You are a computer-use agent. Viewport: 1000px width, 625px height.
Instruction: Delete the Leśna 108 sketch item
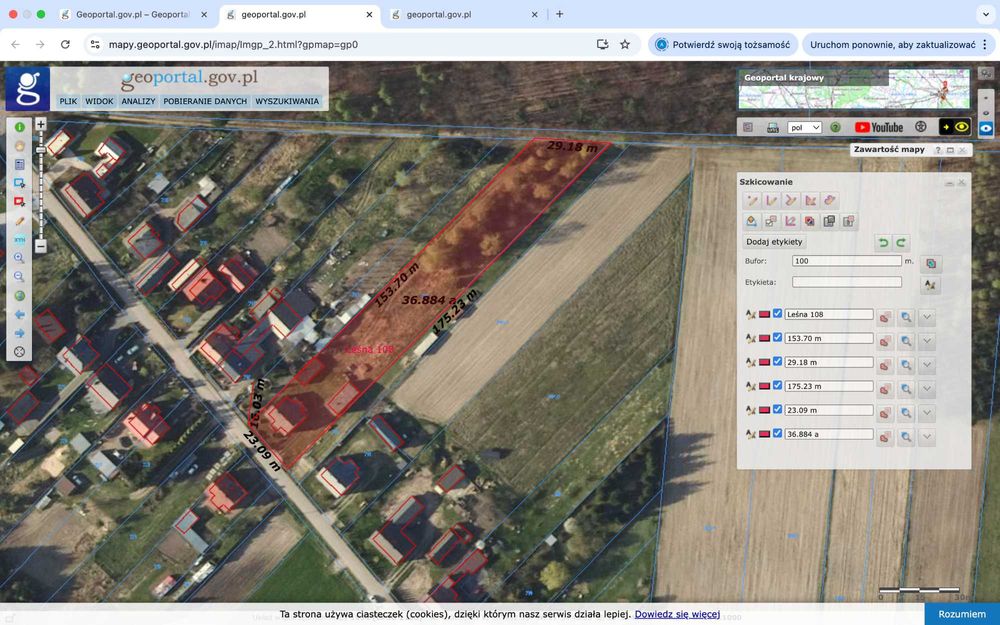[x=885, y=317]
